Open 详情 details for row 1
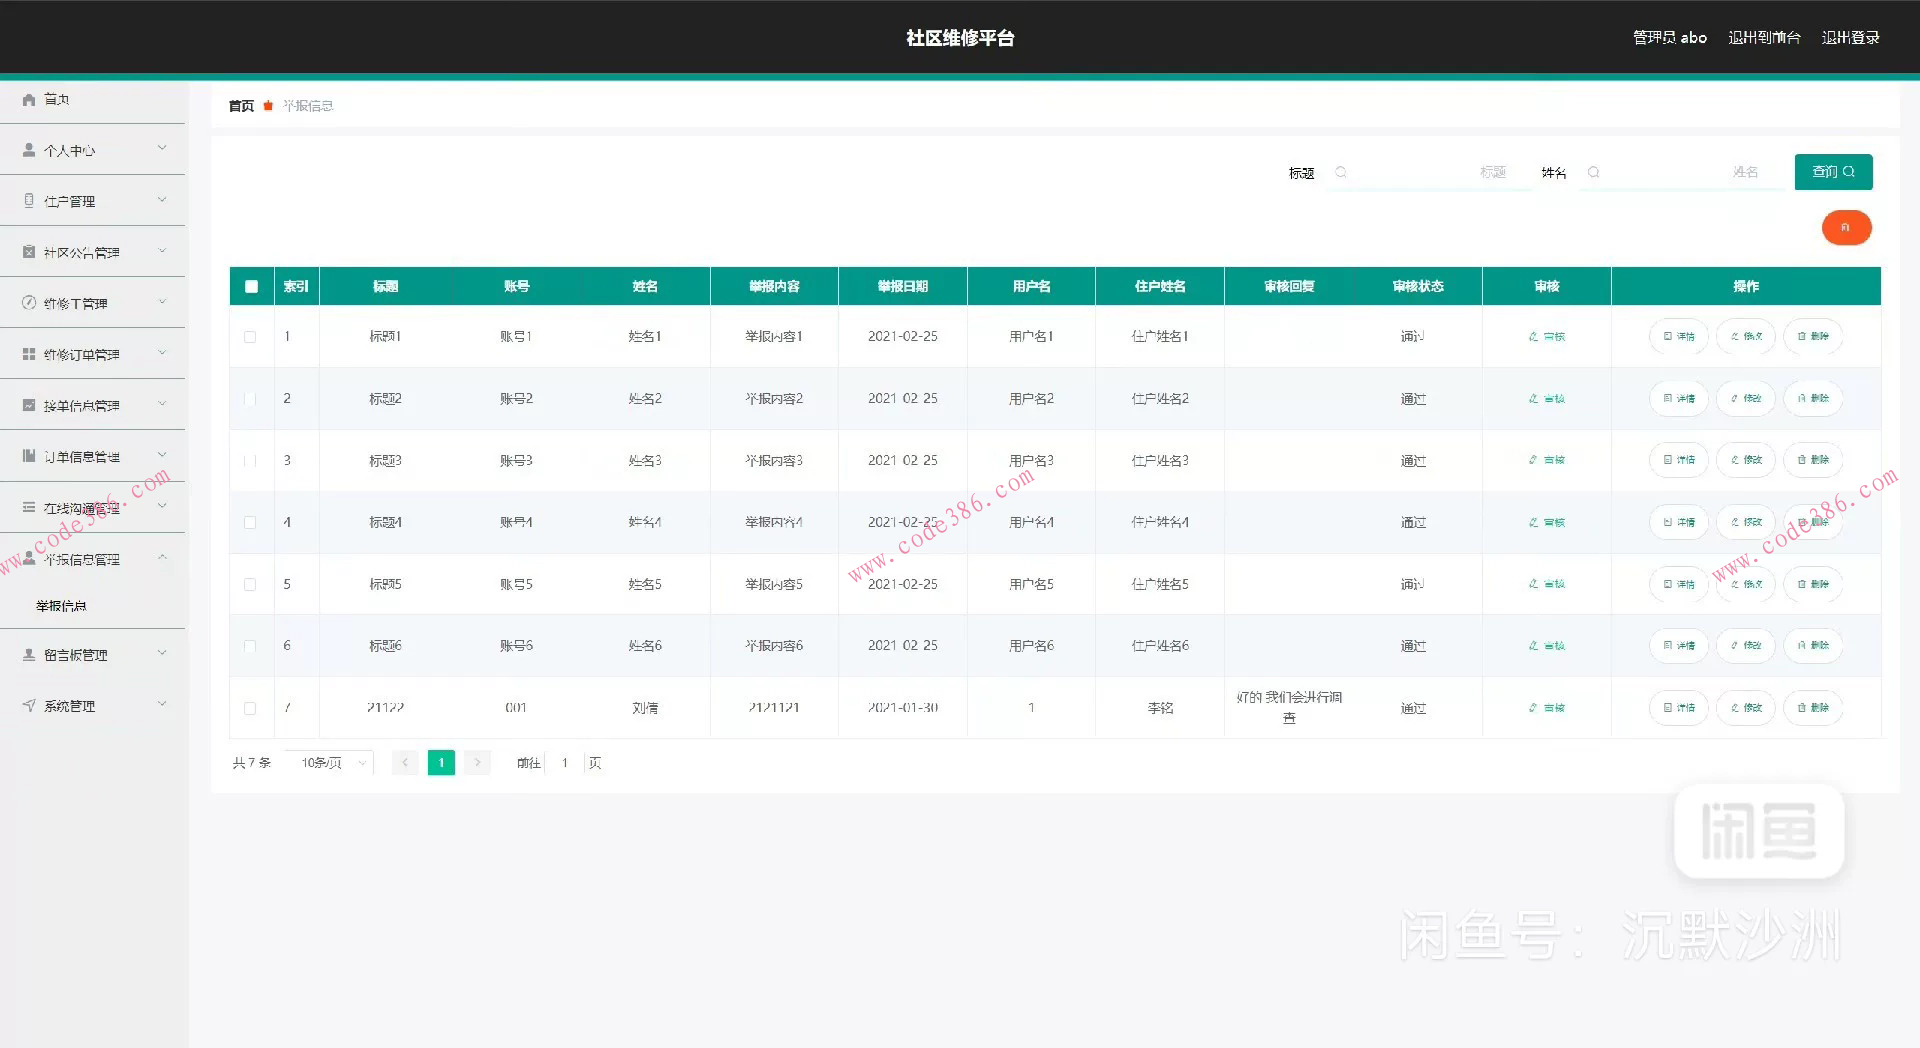 point(1678,337)
